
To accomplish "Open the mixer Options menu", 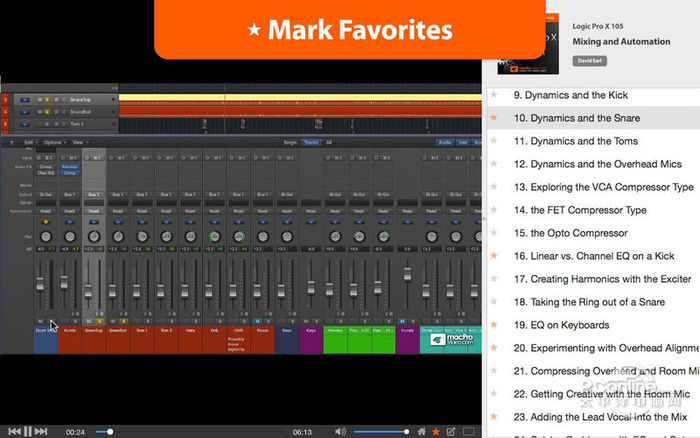I will pyautogui.click(x=54, y=142).
